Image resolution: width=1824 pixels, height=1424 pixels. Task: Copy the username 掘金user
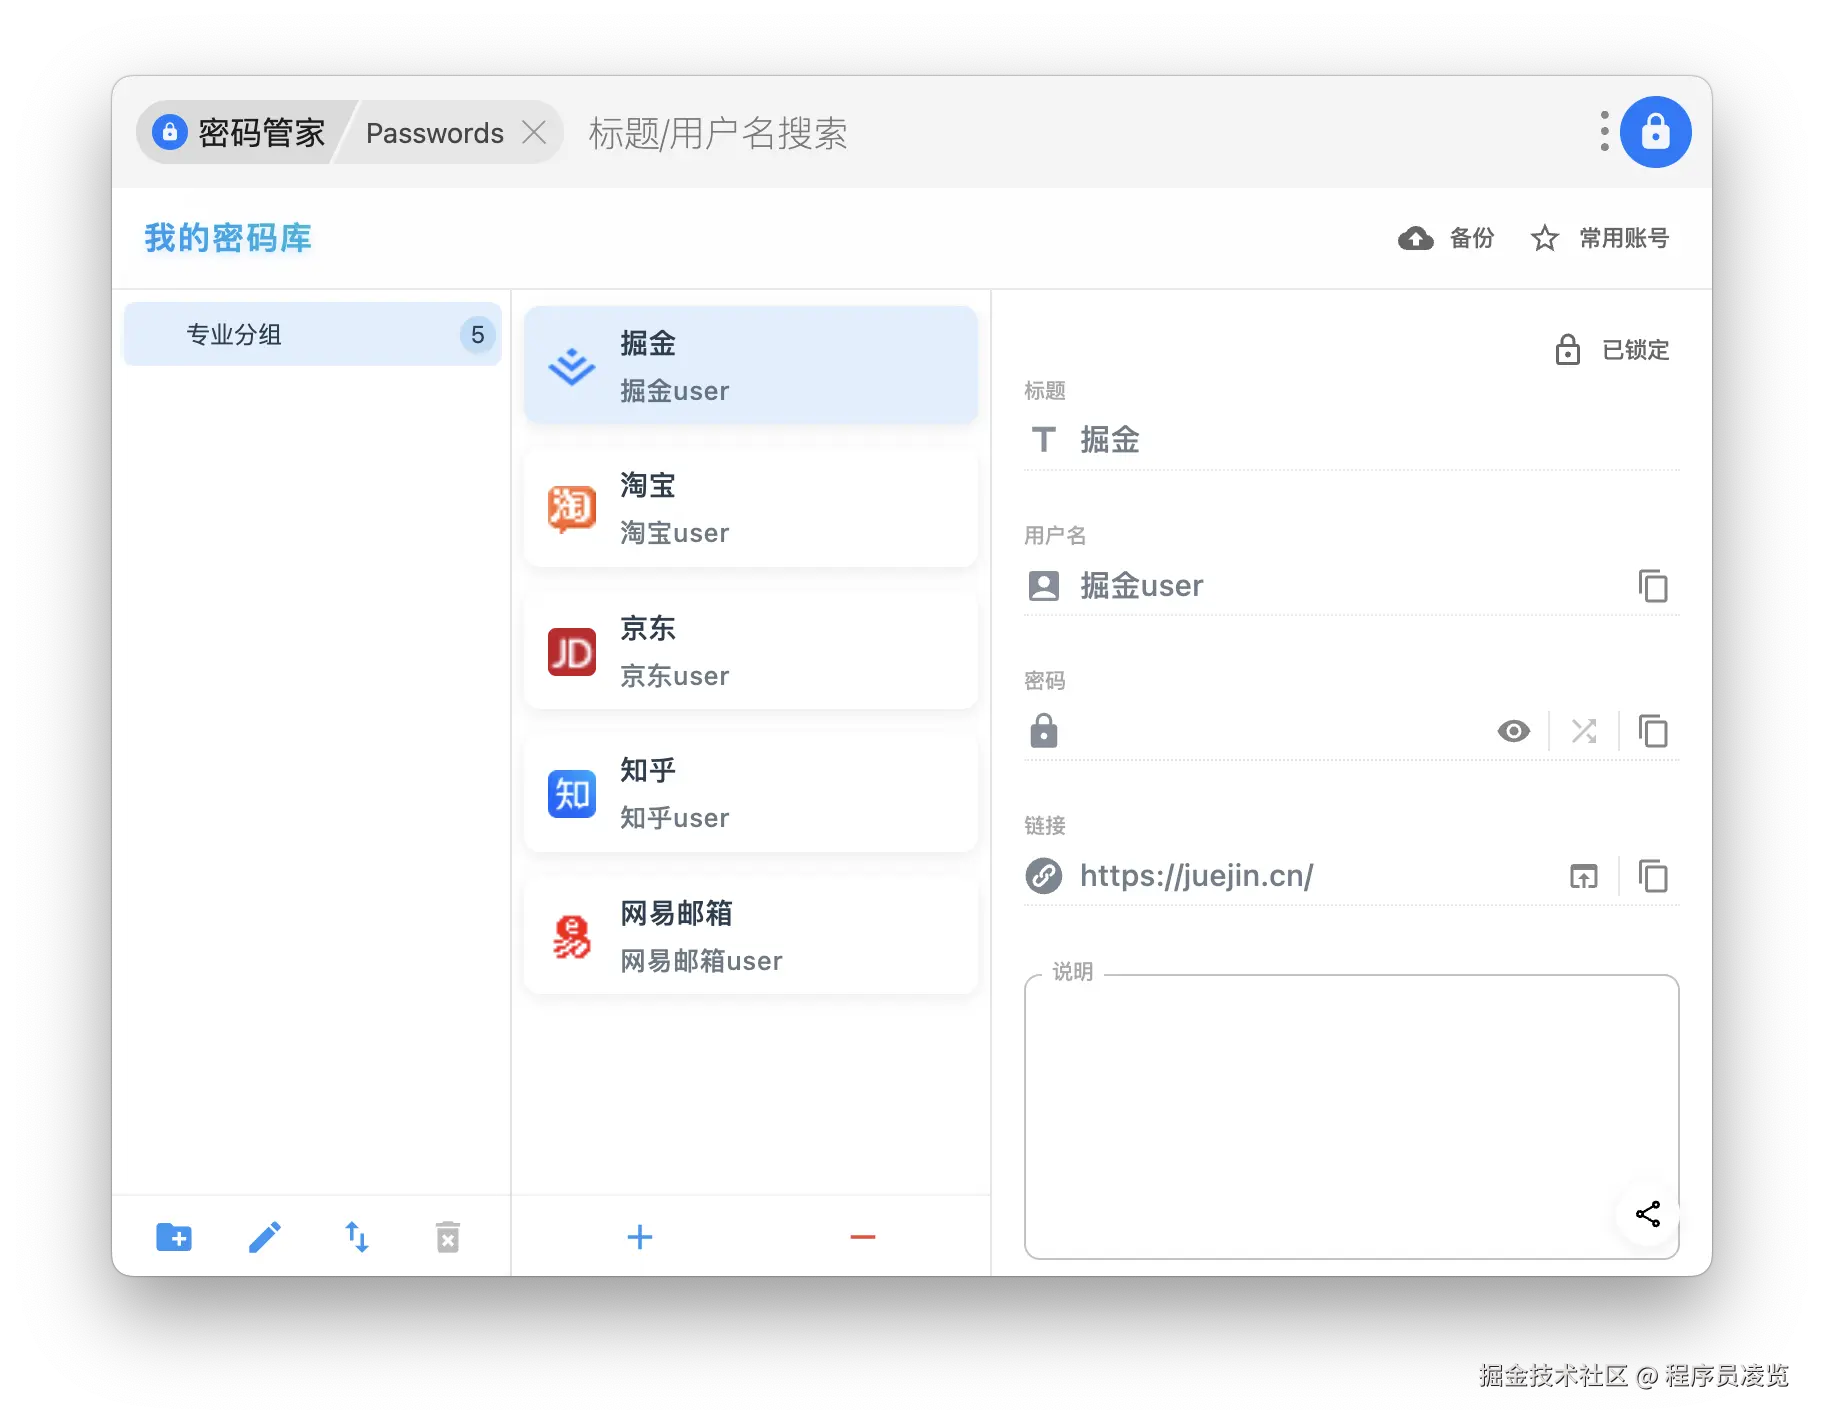(x=1653, y=586)
